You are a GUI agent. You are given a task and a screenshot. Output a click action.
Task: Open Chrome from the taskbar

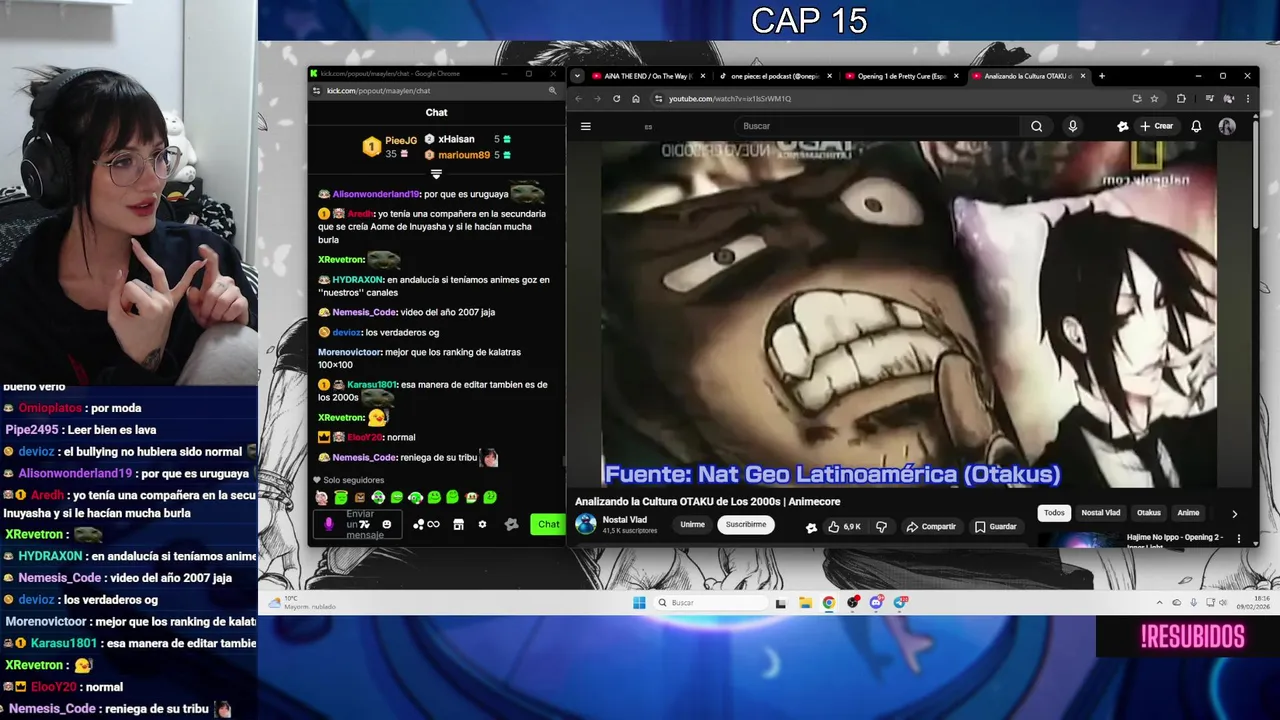point(829,603)
